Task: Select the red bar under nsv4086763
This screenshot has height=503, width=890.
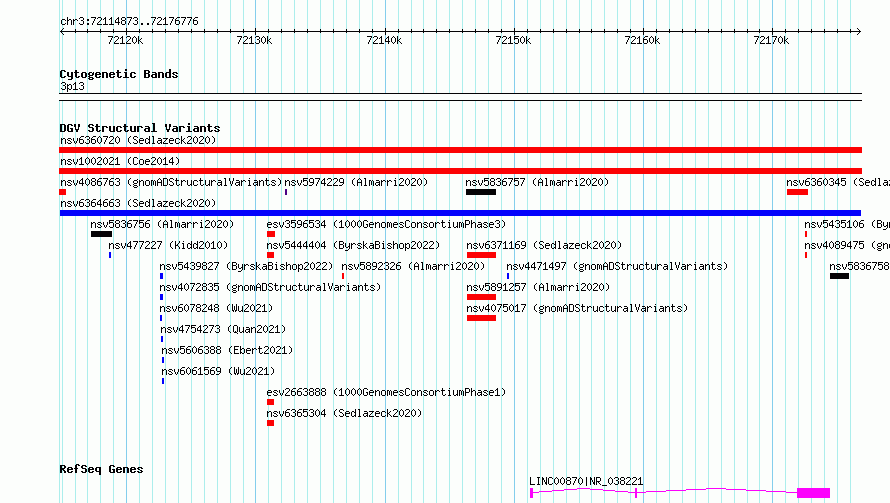Action: click(x=62, y=192)
